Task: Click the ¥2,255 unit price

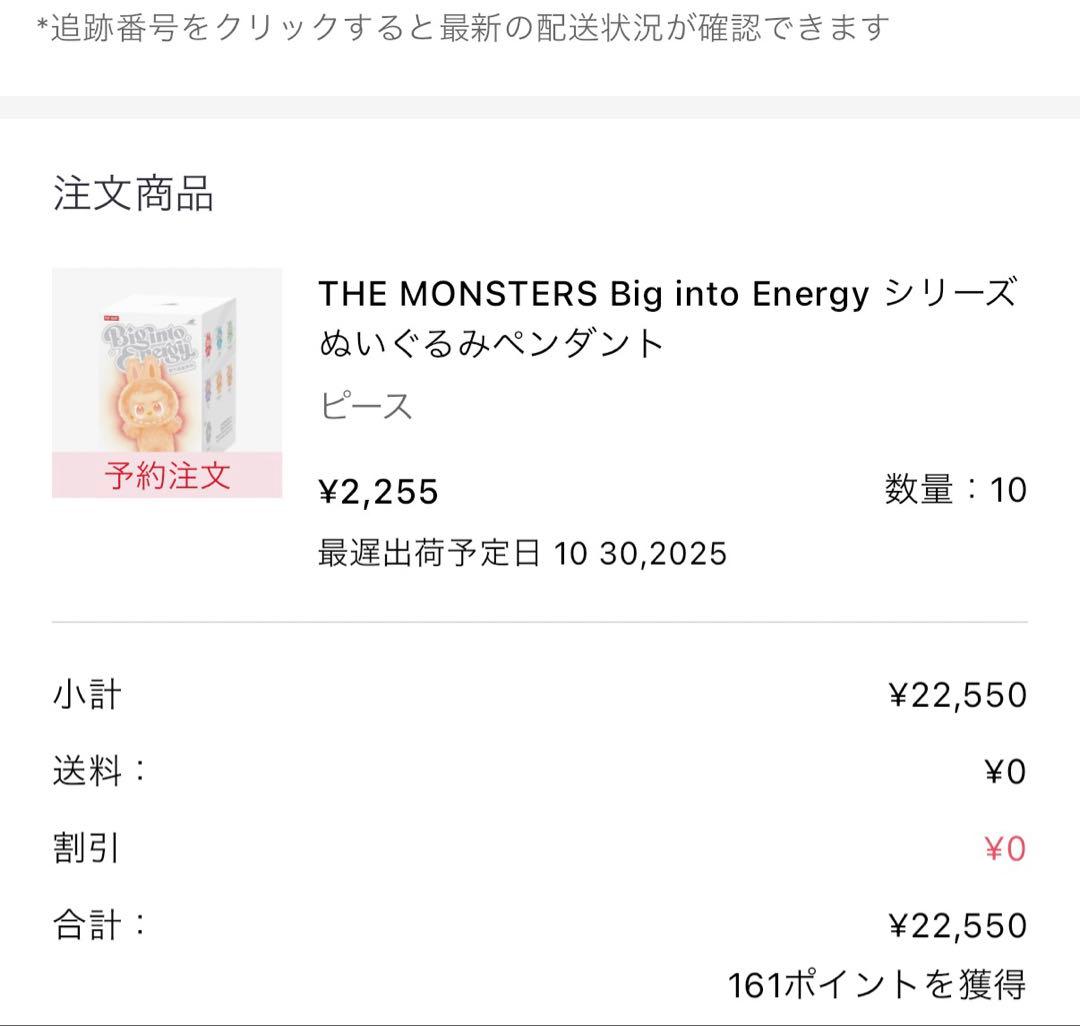Action: (378, 491)
